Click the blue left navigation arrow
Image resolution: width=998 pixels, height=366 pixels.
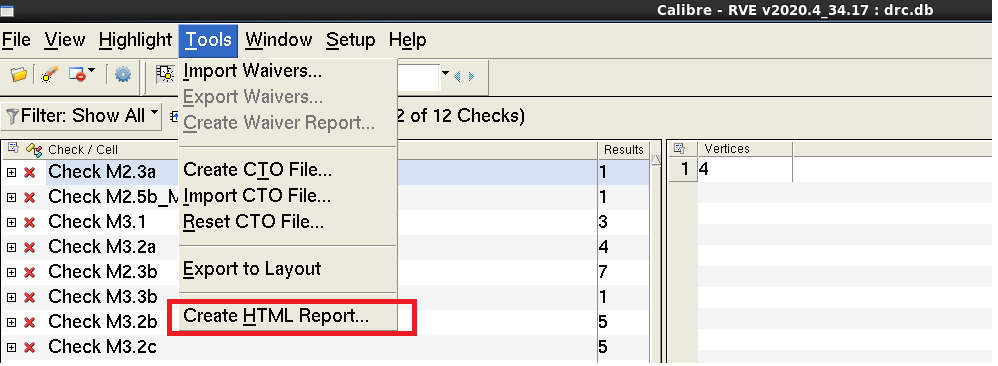pos(457,76)
